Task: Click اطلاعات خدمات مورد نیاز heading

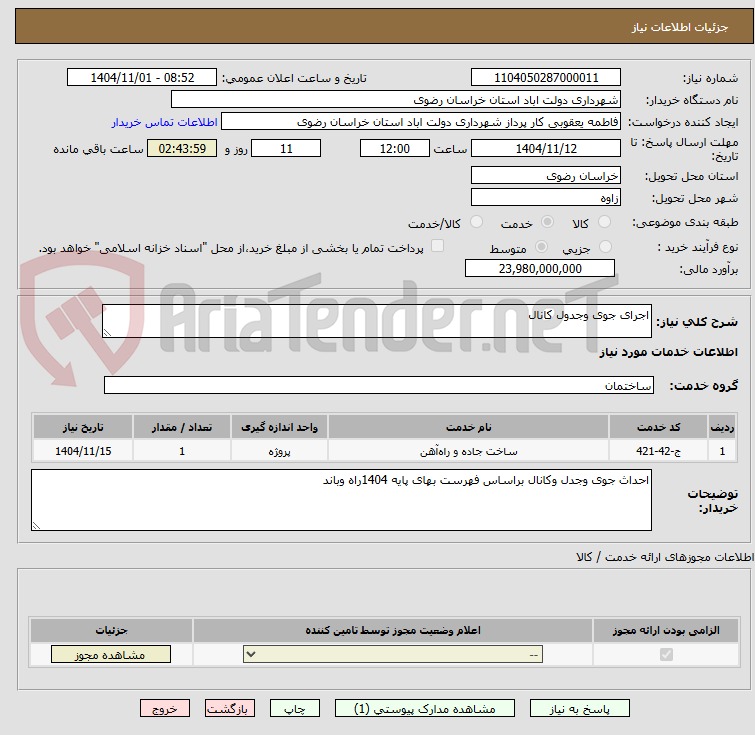Action: coord(668,352)
